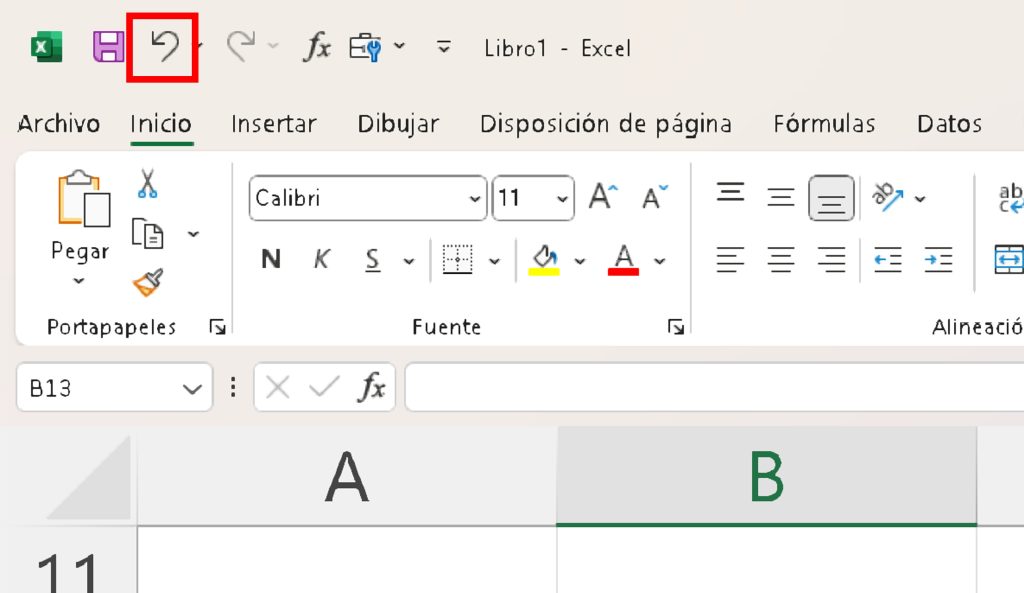Click the Undo arrow in quick access toolbar
The image size is (1024, 593).
(163, 47)
